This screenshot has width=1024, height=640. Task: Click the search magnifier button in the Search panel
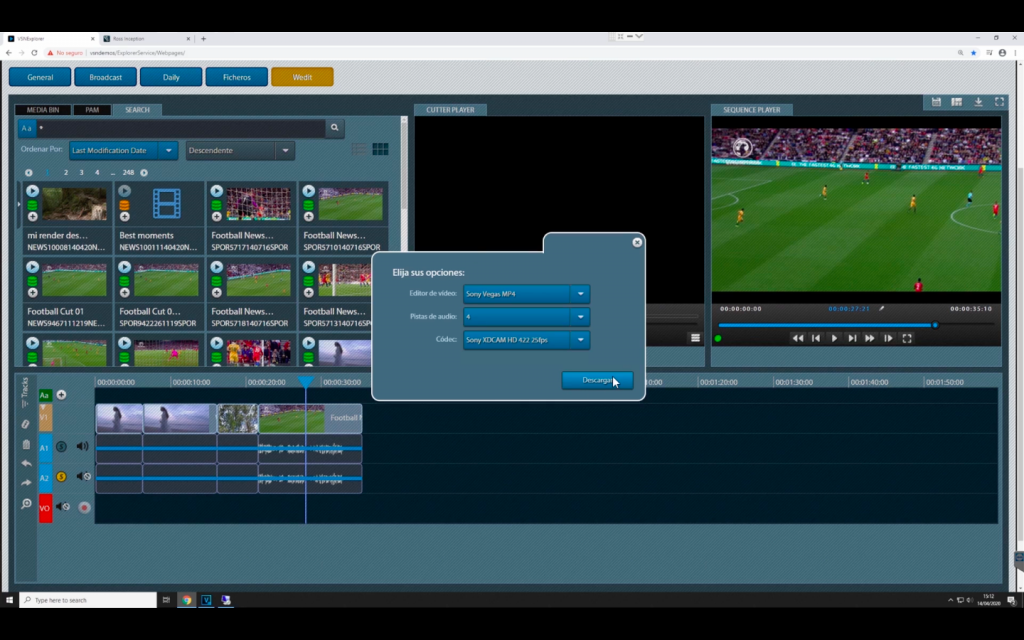point(334,128)
